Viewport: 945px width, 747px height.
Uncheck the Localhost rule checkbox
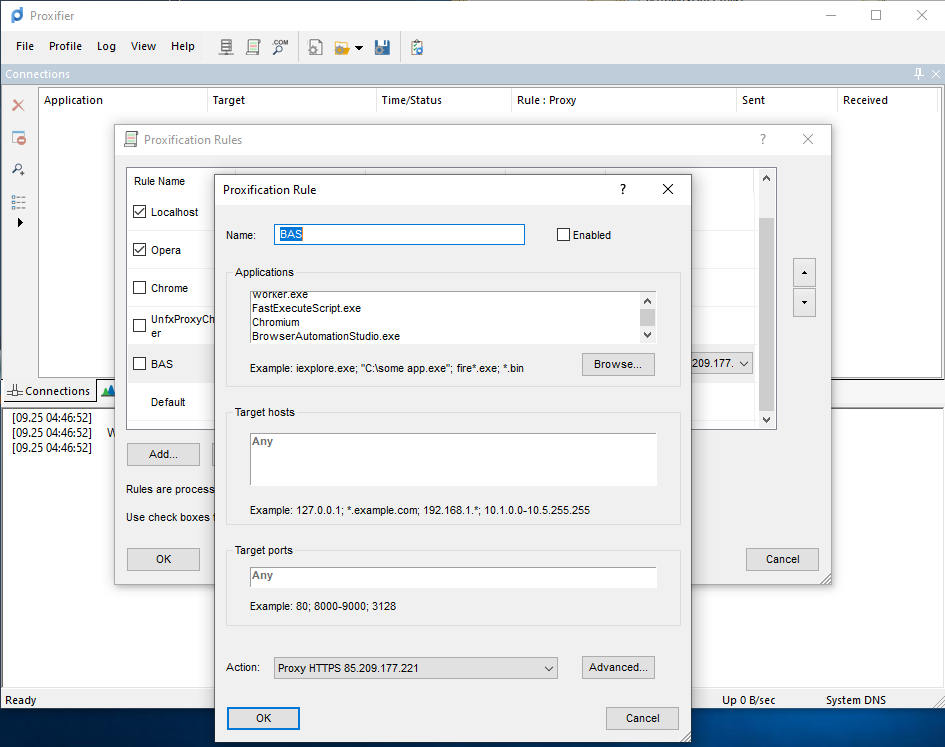tap(139, 212)
